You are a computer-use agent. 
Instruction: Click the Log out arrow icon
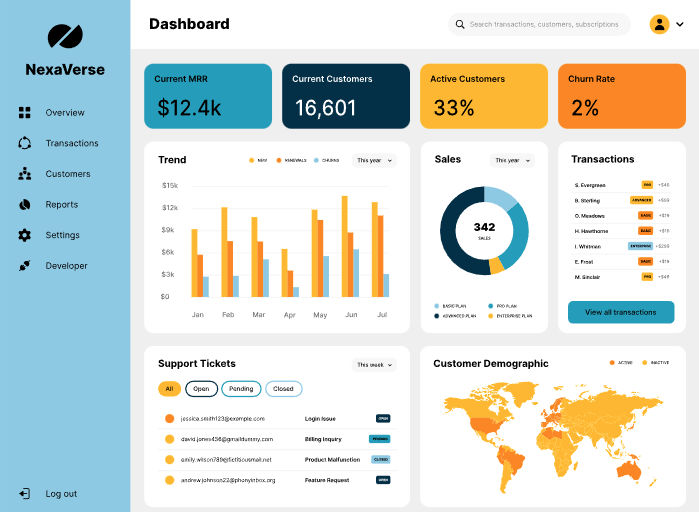[x=25, y=493]
